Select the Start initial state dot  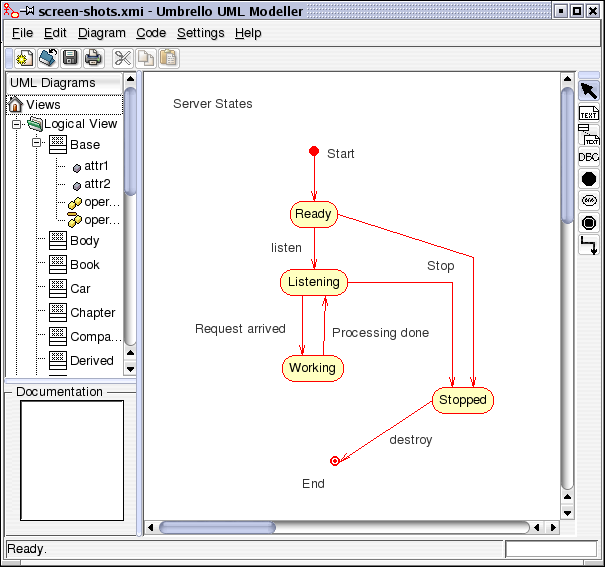314,151
